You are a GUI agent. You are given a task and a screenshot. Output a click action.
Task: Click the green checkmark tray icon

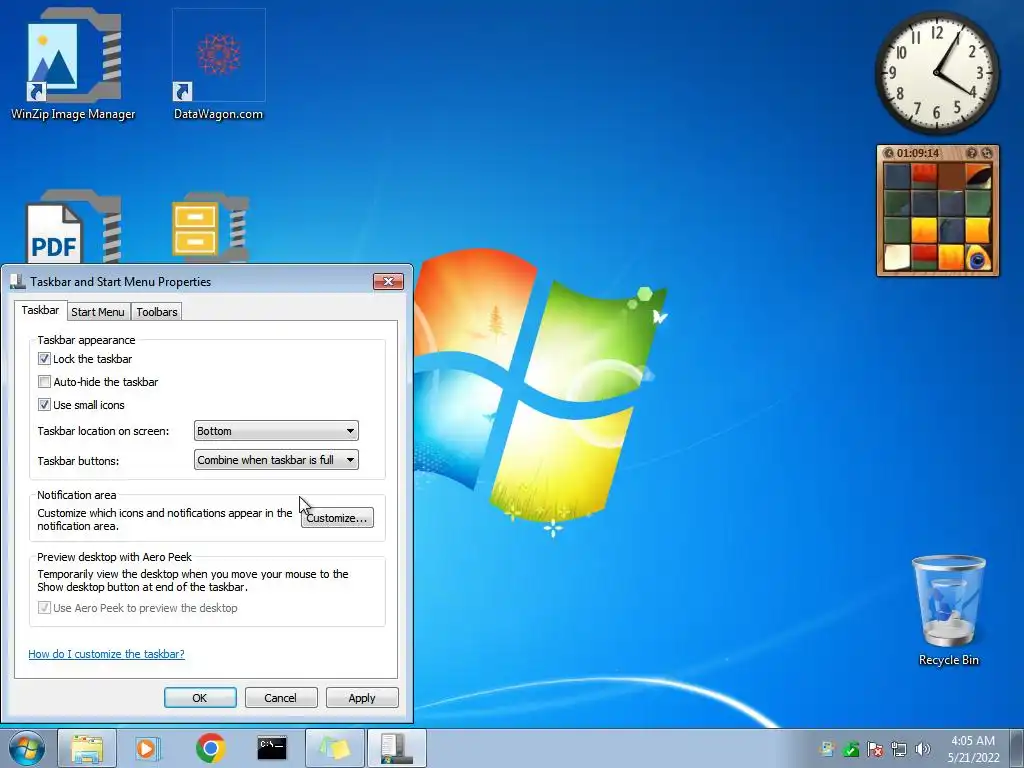coord(851,749)
